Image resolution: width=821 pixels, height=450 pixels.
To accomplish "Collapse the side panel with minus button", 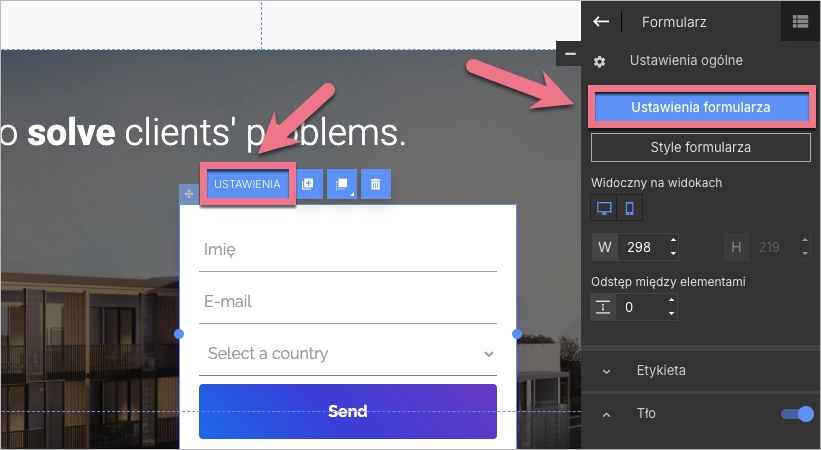I will [x=570, y=53].
